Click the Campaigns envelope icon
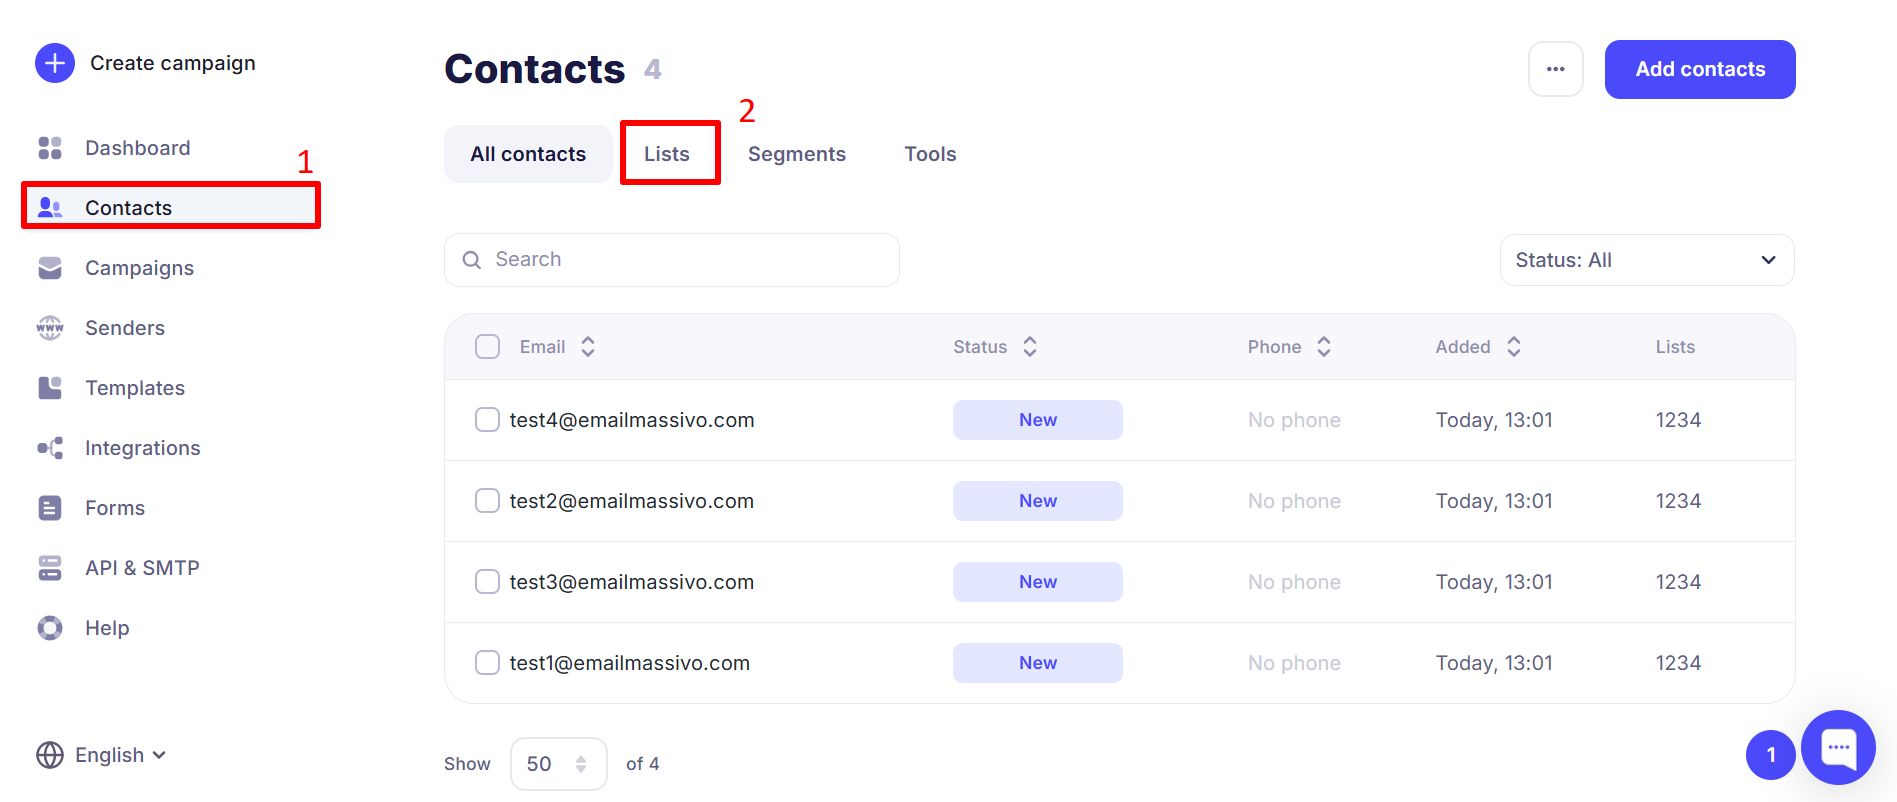Screen dimensions: 1897x802 coord(50,268)
